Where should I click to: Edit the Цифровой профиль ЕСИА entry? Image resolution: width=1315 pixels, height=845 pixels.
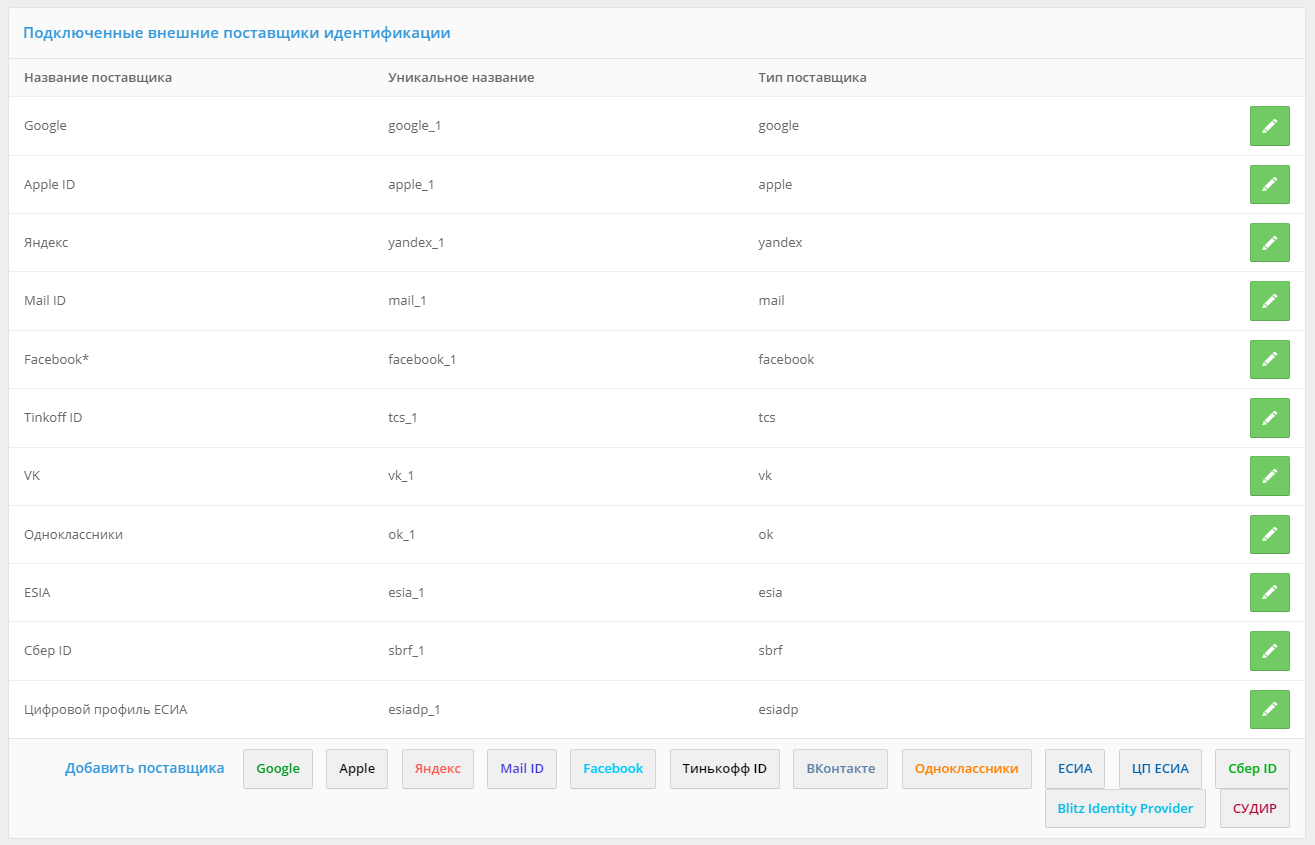click(1269, 709)
